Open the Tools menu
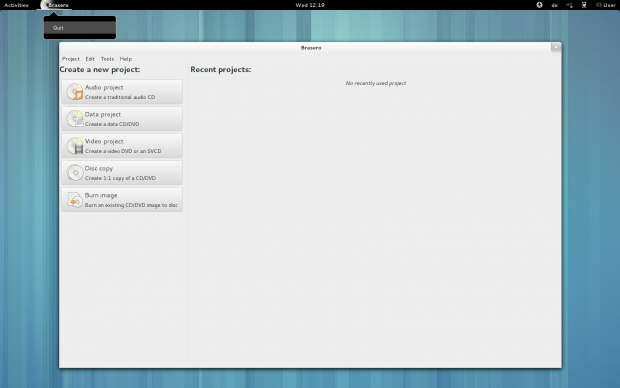This screenshot has height=388, width=620. point(107,59)
